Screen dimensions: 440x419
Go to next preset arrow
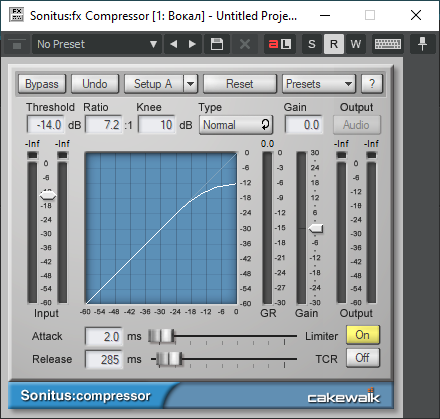coord(192,44)
